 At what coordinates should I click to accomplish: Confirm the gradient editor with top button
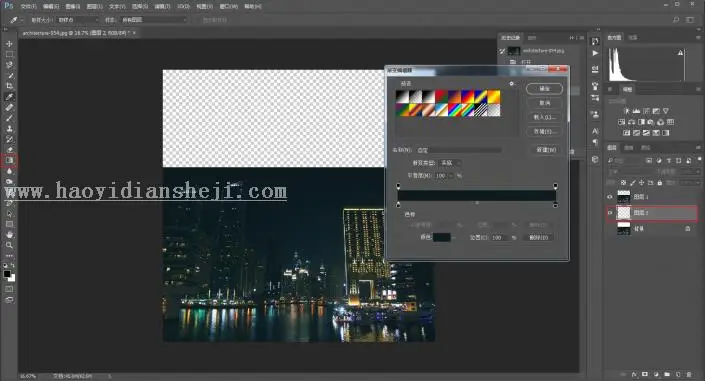[544, 89]
